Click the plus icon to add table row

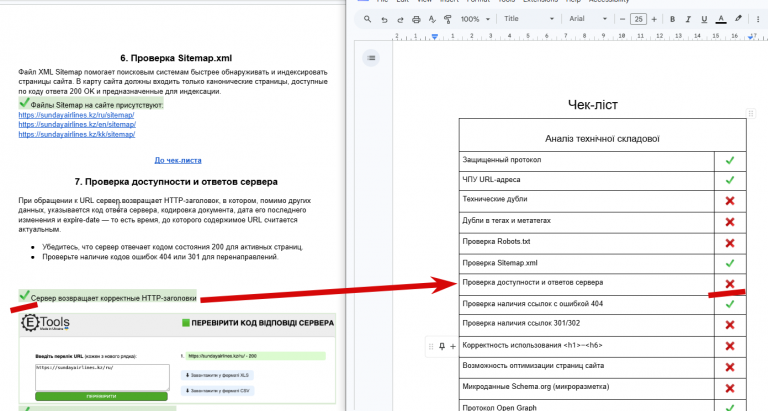453,346
